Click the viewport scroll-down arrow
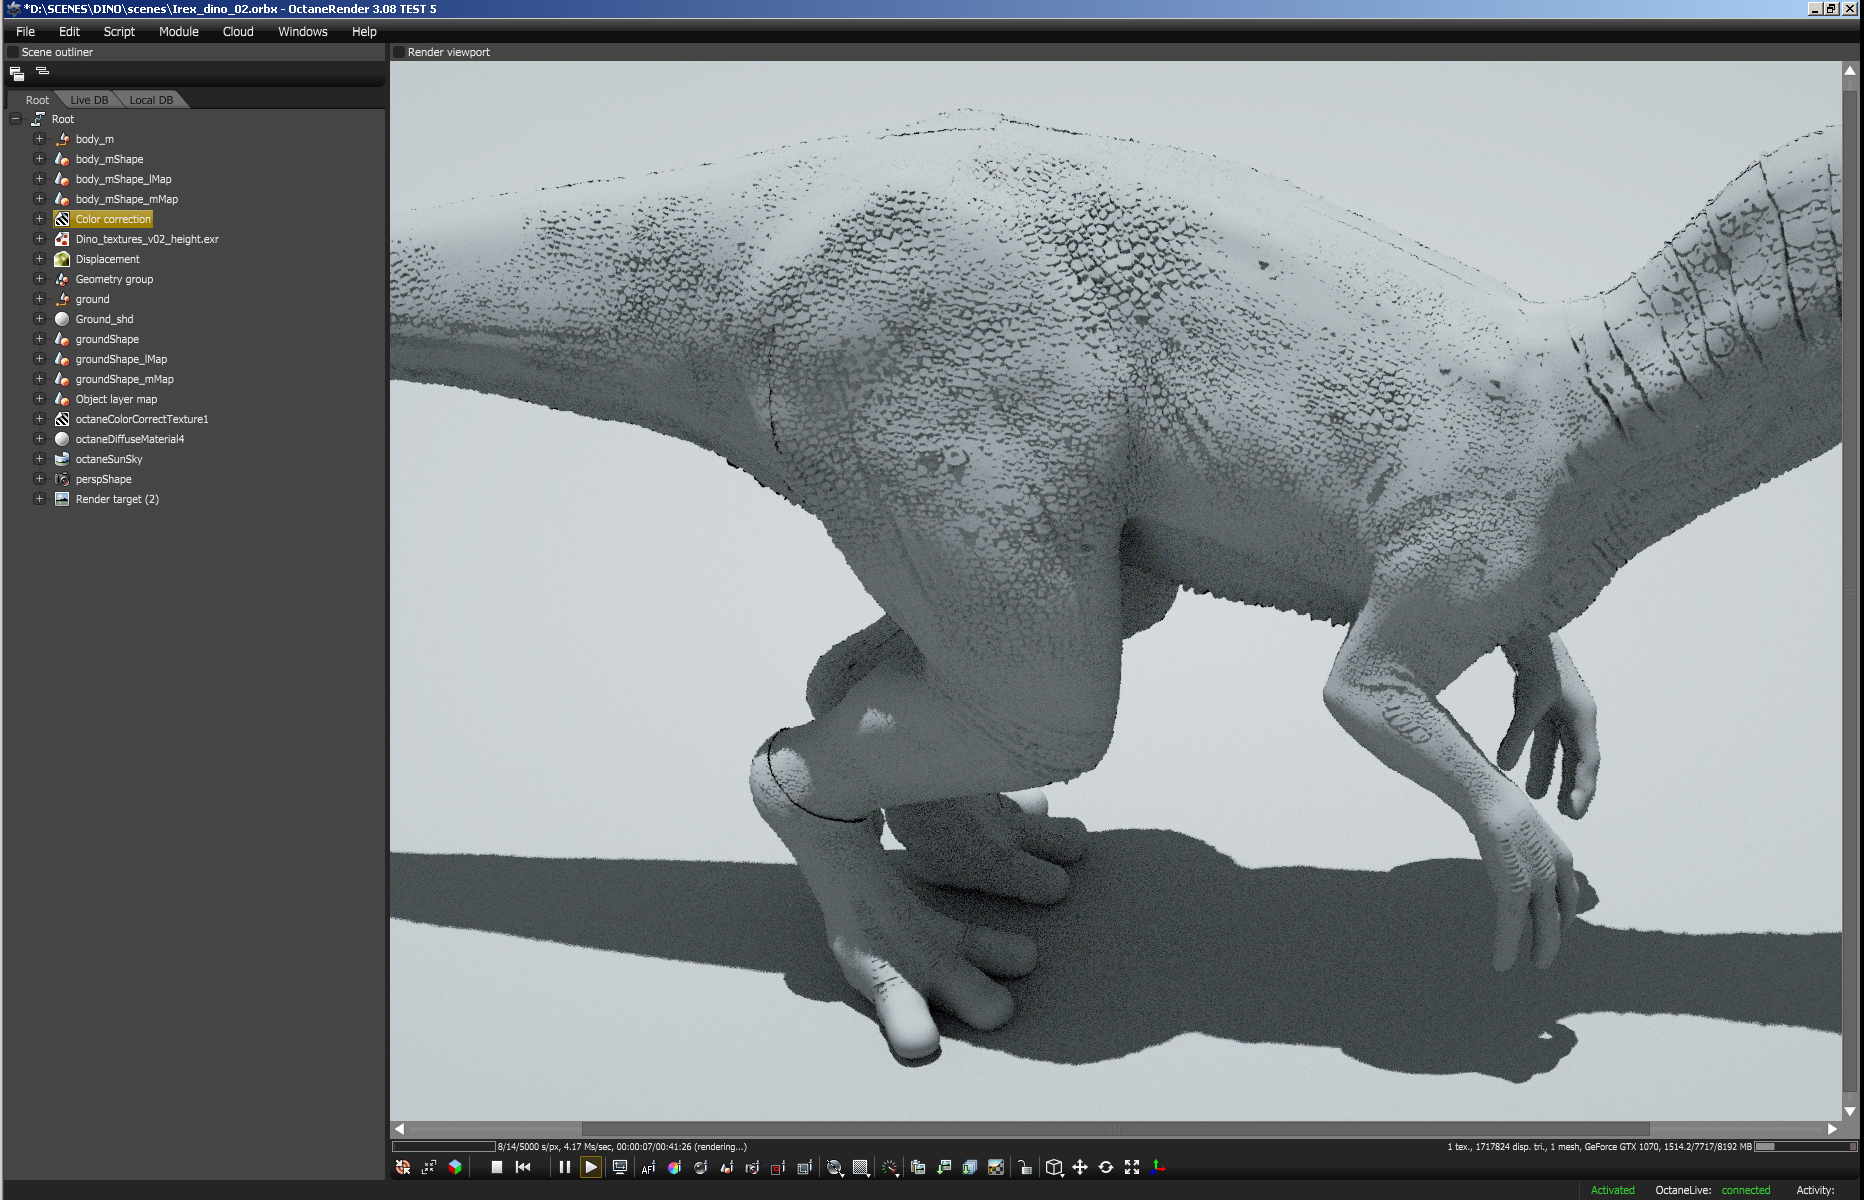Image resolution: width=1864 pixels, height=1200 pixels. 1850,1112
